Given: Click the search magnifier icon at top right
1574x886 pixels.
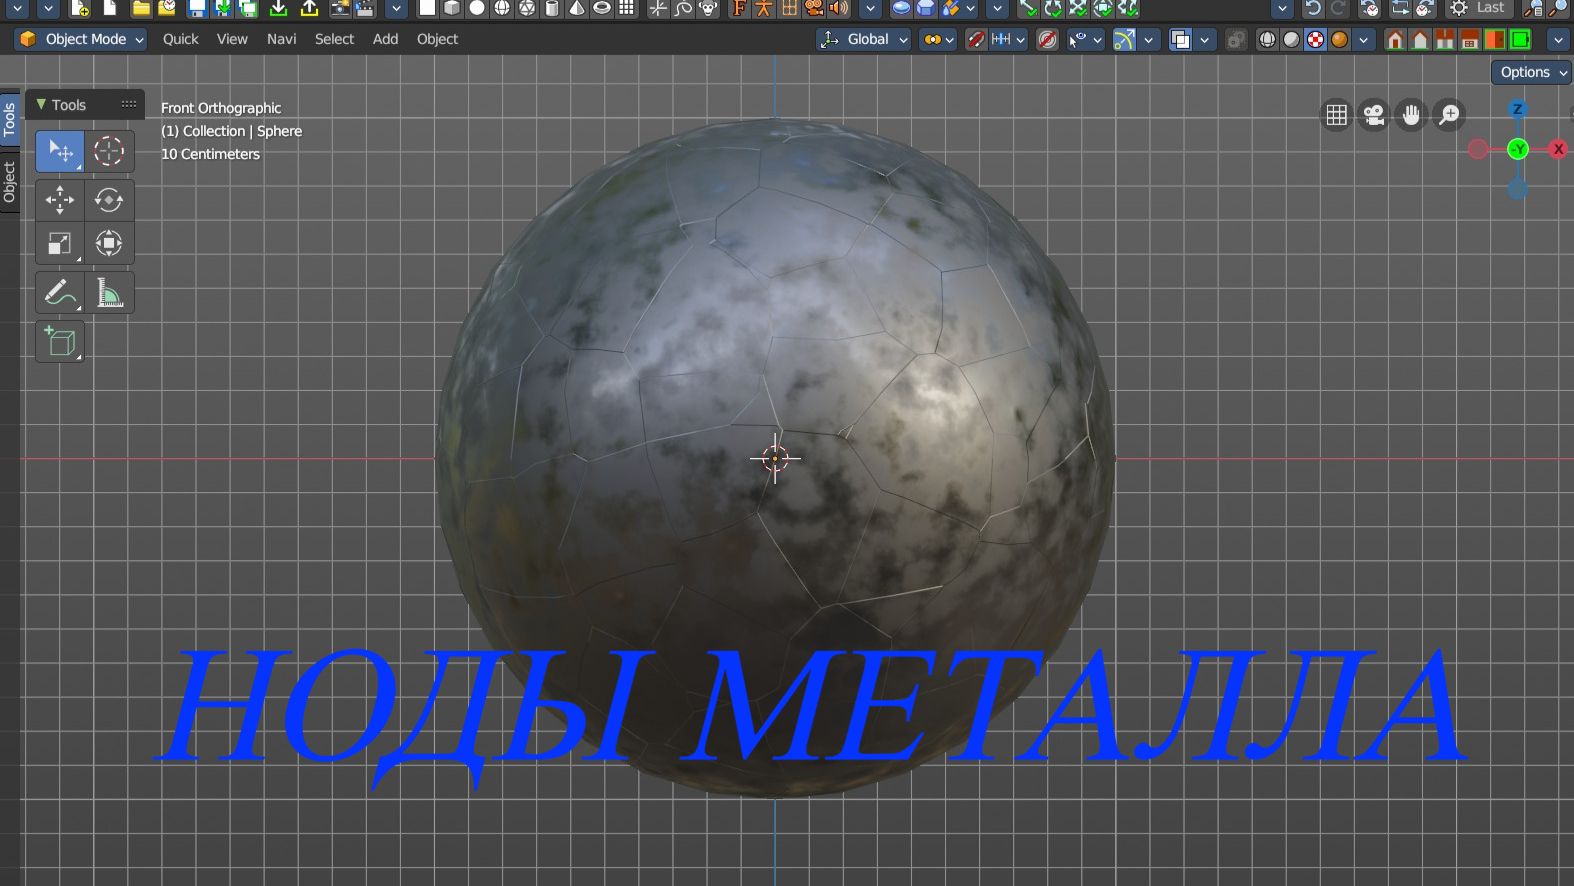Looking at the screenshot, I should [1558, 8].
